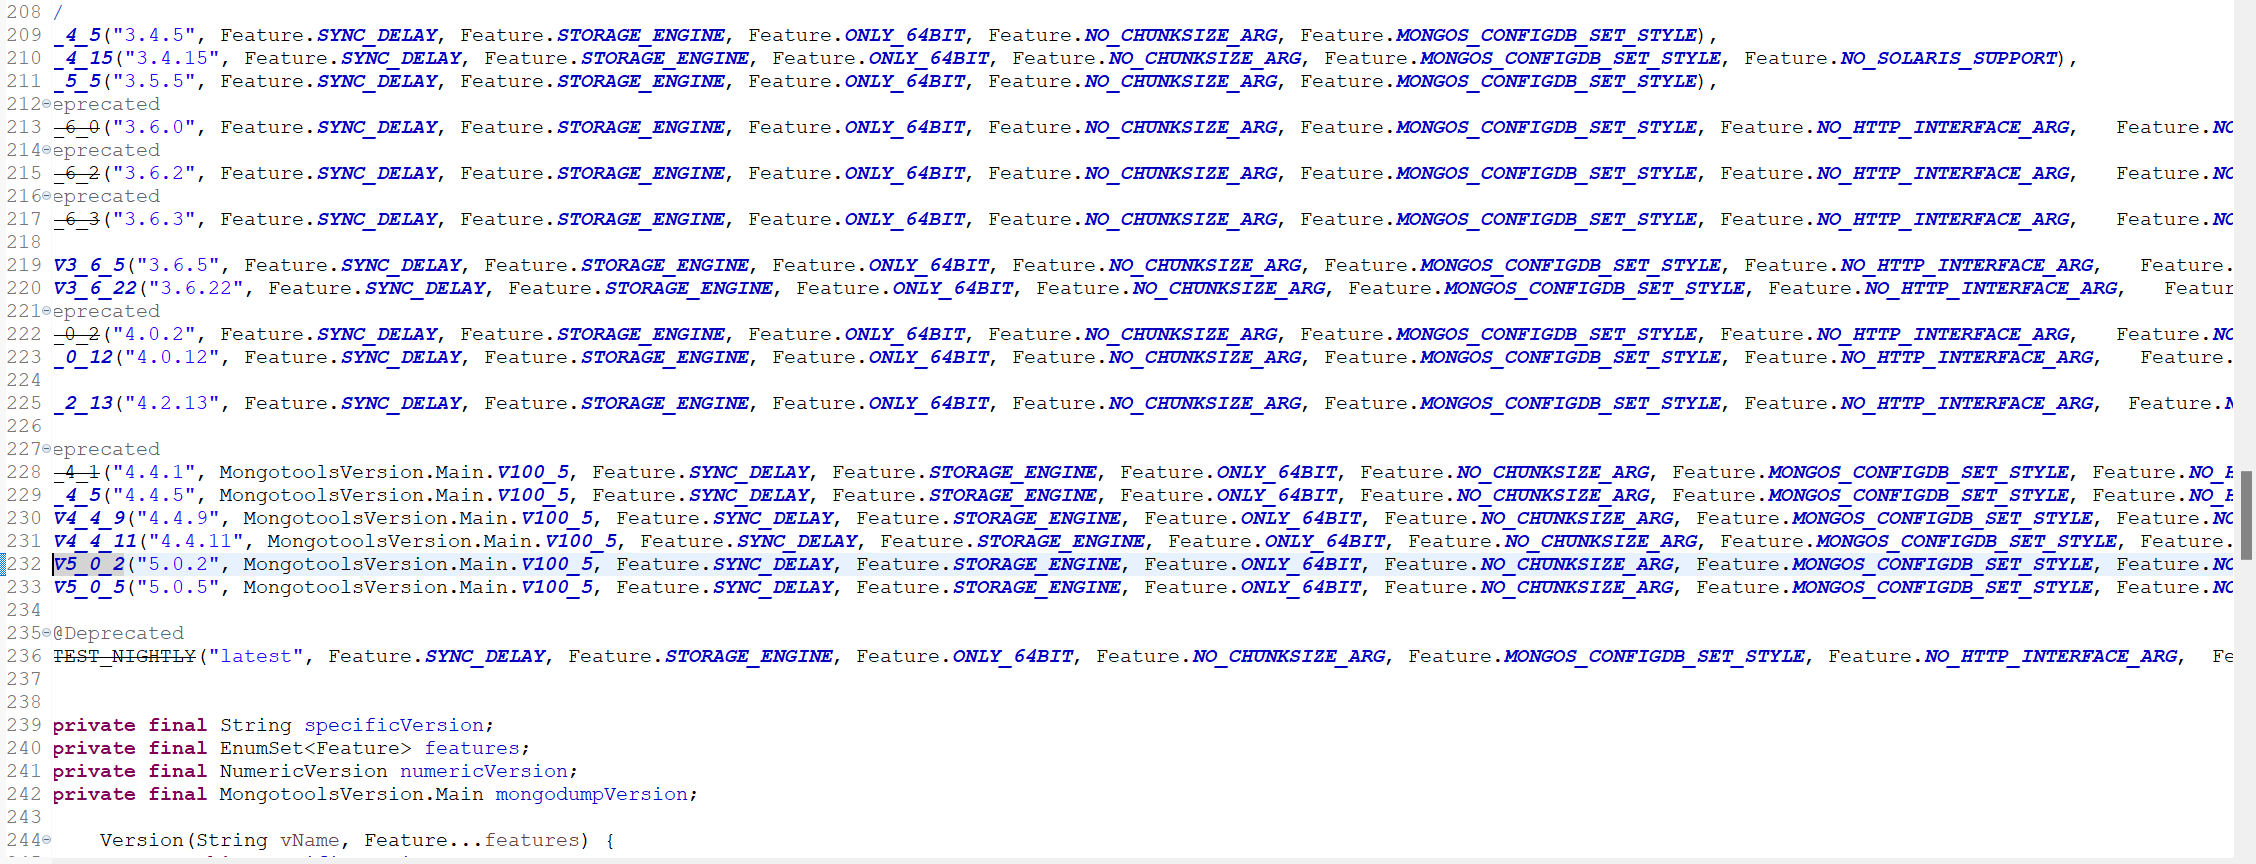Place the cursor on enum constant V3_6_5

pos(89,265)
